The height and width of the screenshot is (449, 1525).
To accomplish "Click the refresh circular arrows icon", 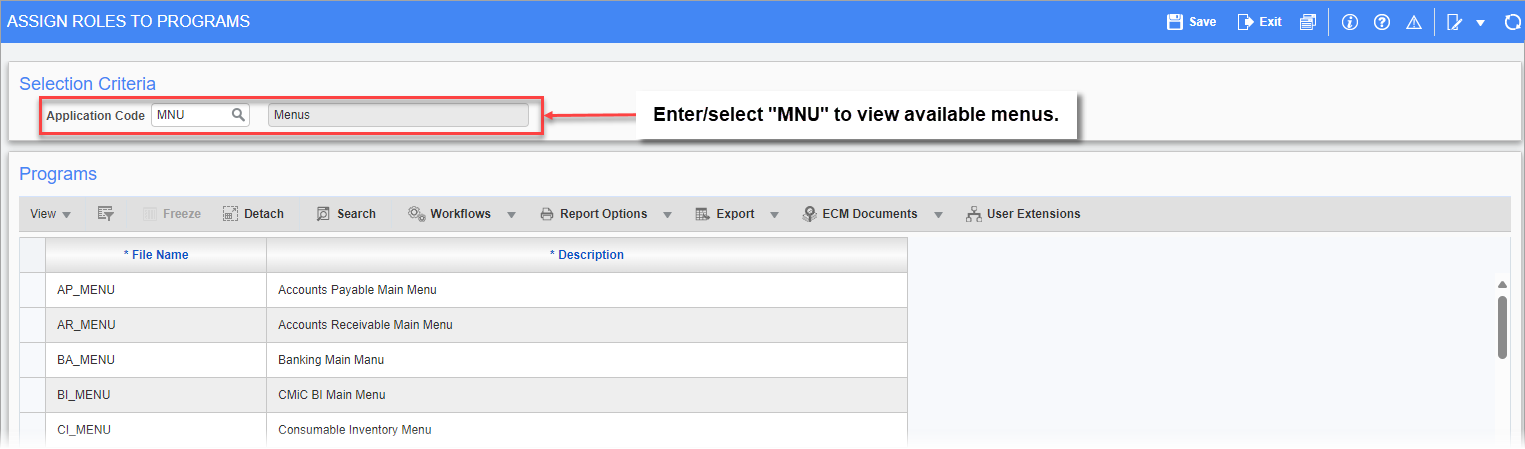I will [1513, 21].
